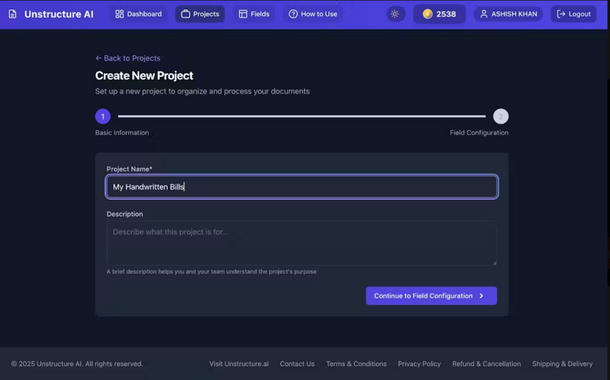
Task: Open the Refund & Cancellation link
Action: 486,364
